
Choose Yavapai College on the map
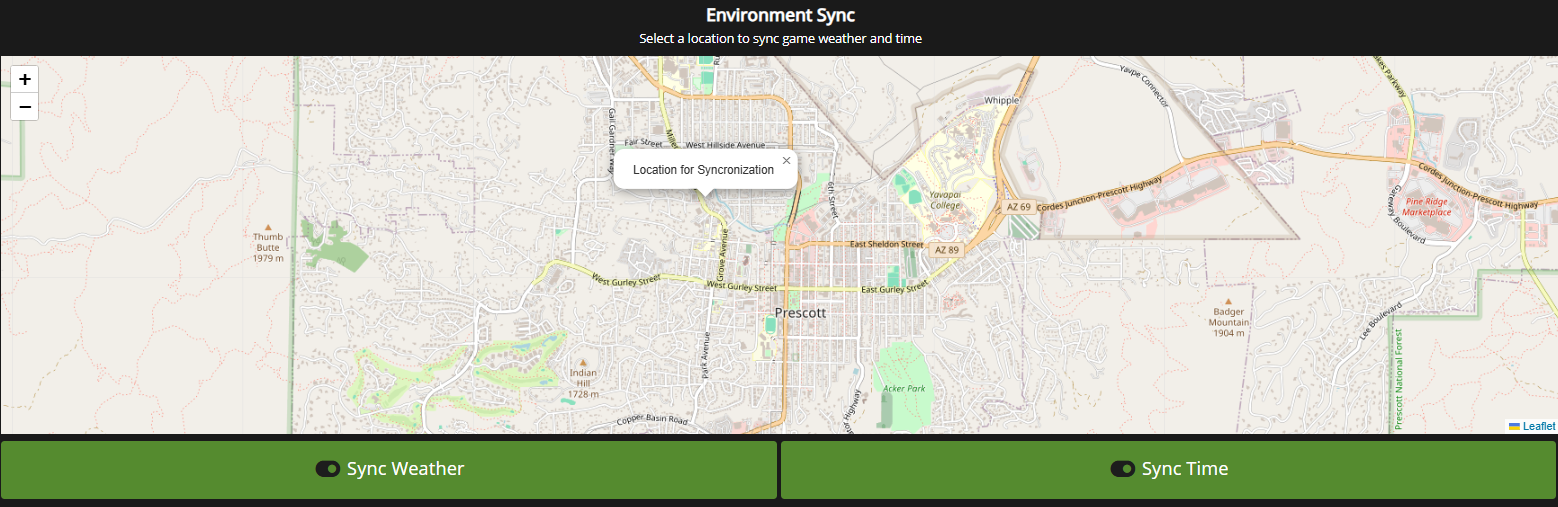[944, 199]
